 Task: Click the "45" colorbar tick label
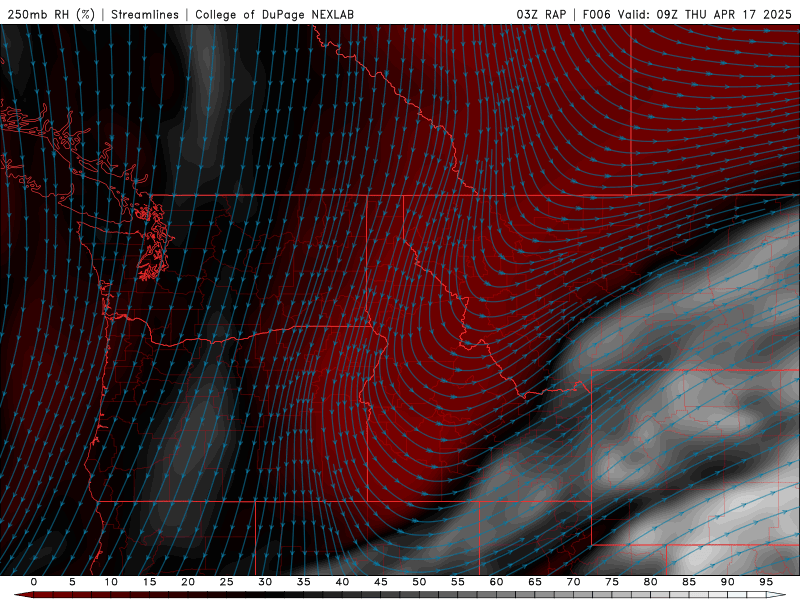pyautogui.click(x=381, y=582)
